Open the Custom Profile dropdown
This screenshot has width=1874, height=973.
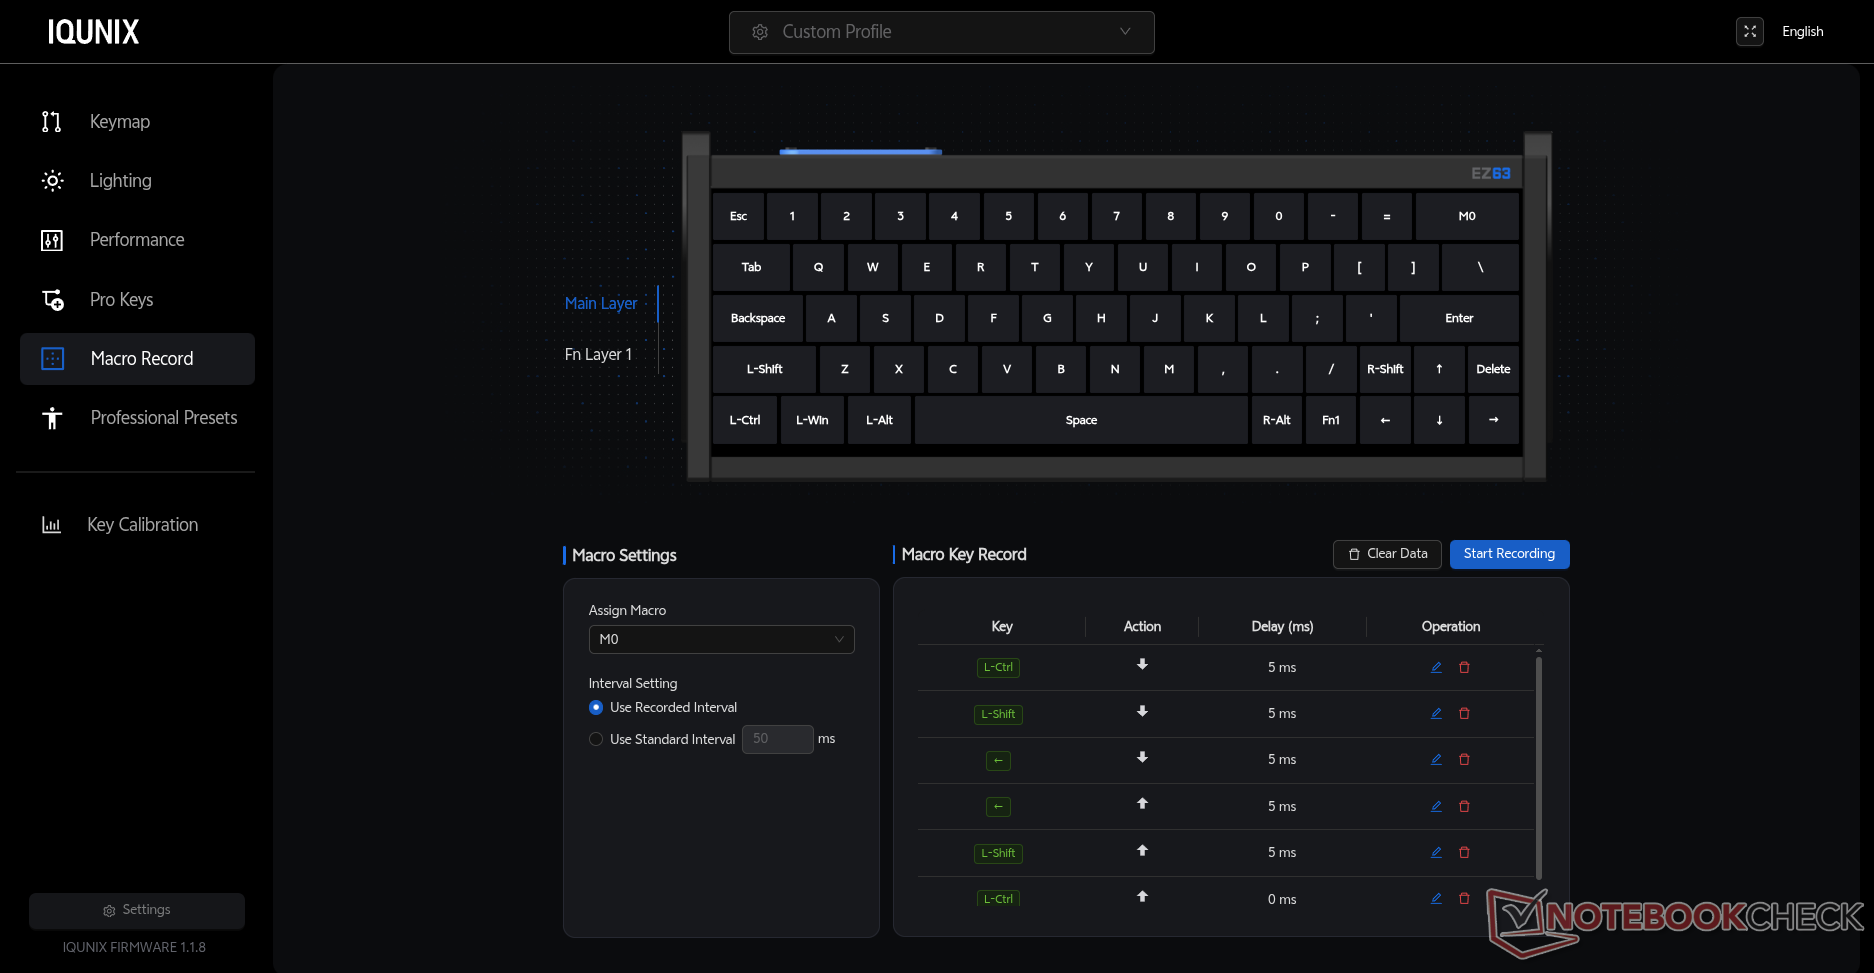pyautogui.click(x=941, y=32)
